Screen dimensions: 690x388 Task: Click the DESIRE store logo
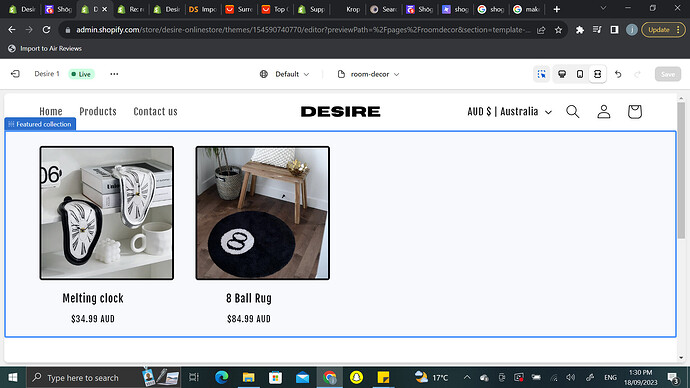pos(340,112)
